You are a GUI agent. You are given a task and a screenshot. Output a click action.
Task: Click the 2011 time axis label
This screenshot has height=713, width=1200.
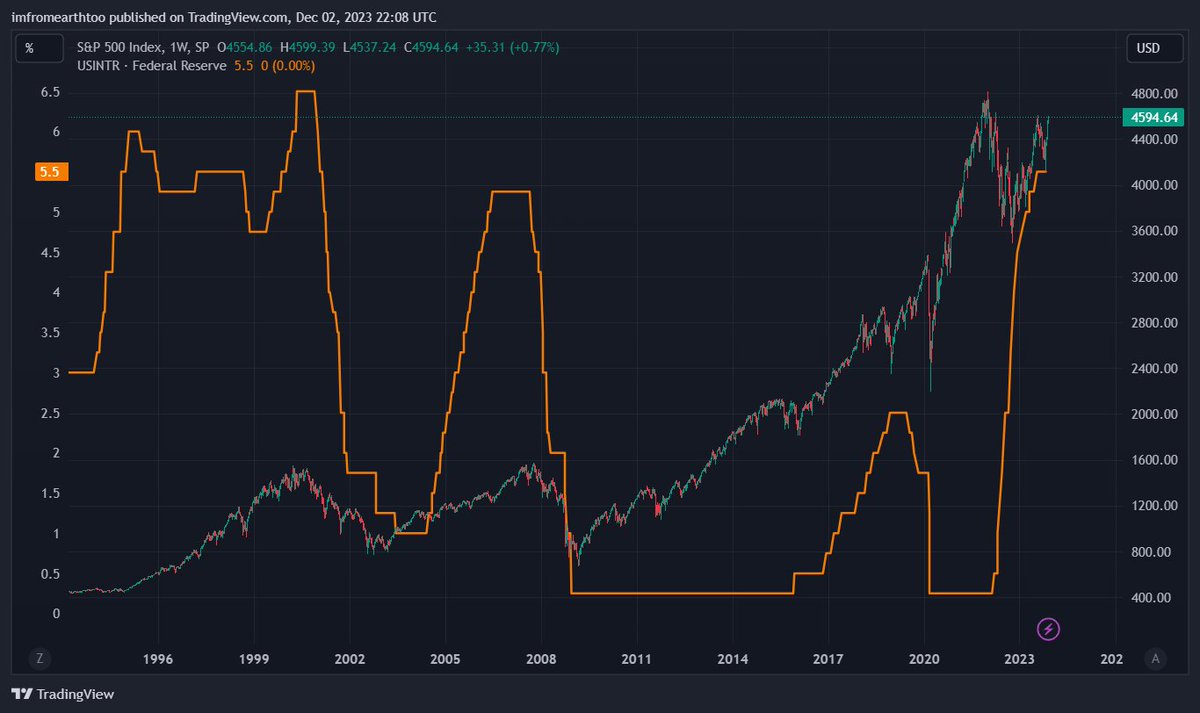[x=637, y=659]
